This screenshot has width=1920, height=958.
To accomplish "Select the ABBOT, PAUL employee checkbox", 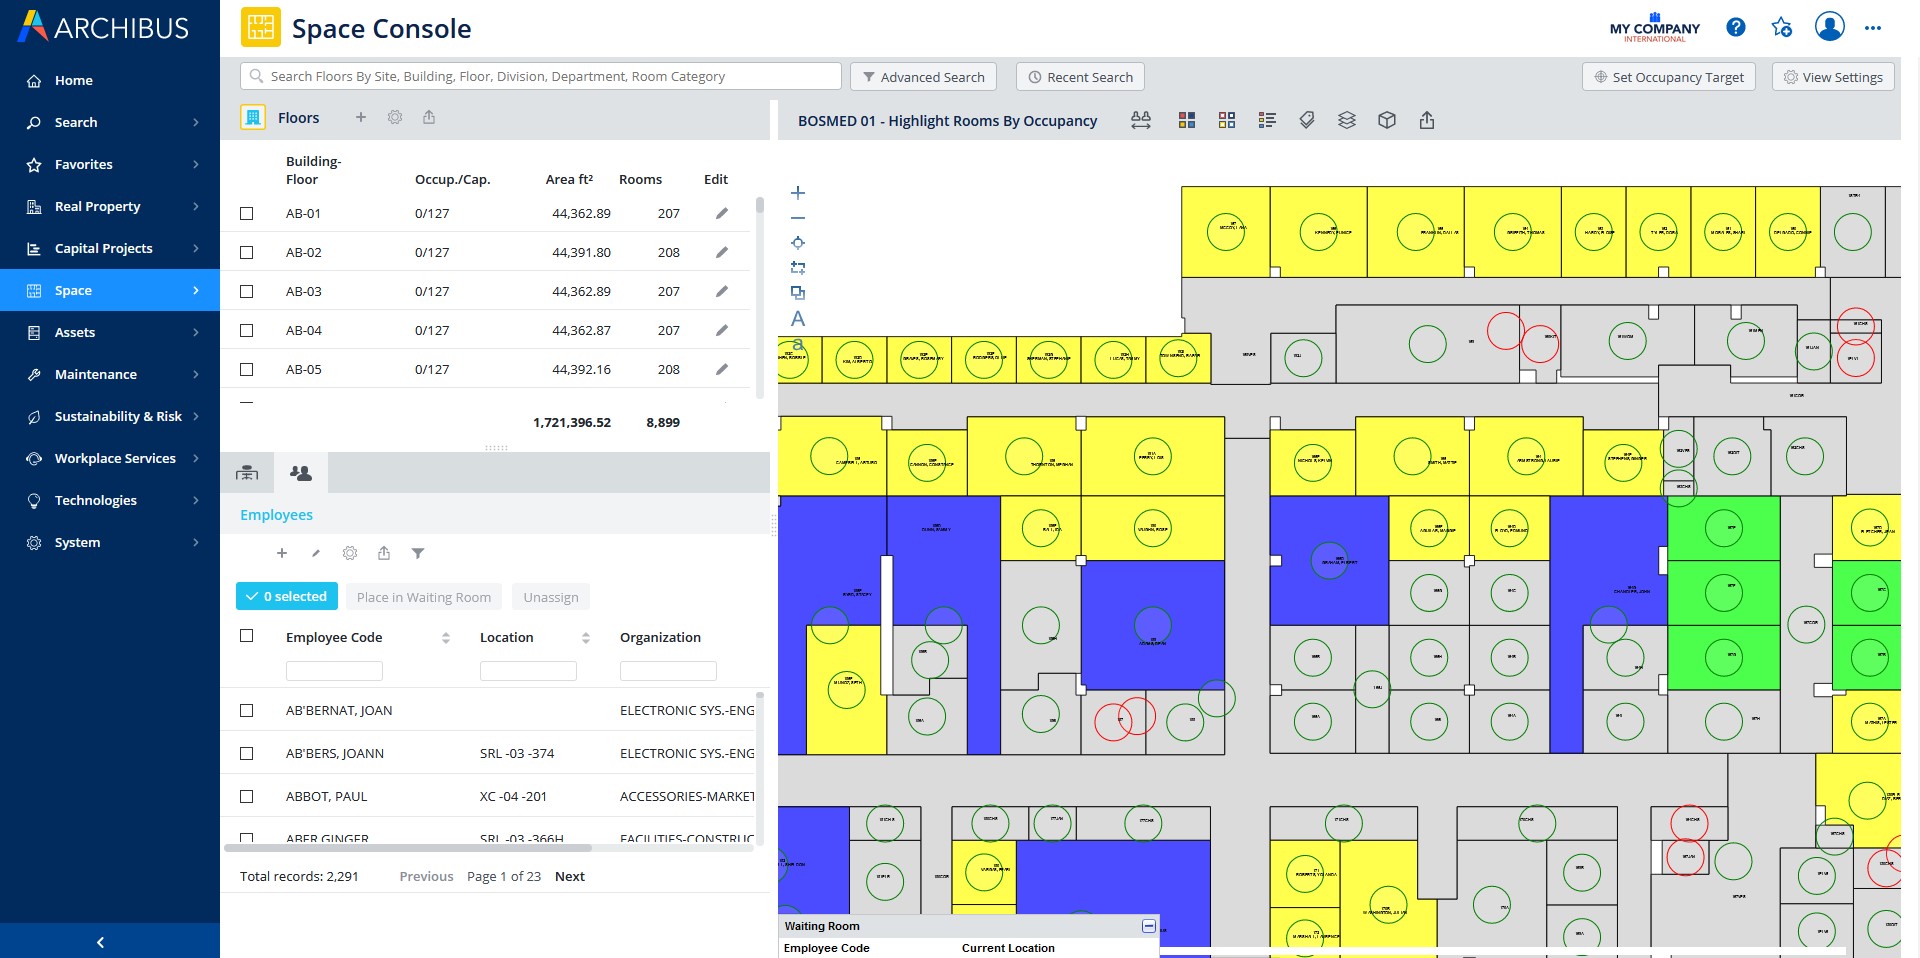I will pos(247,796).
